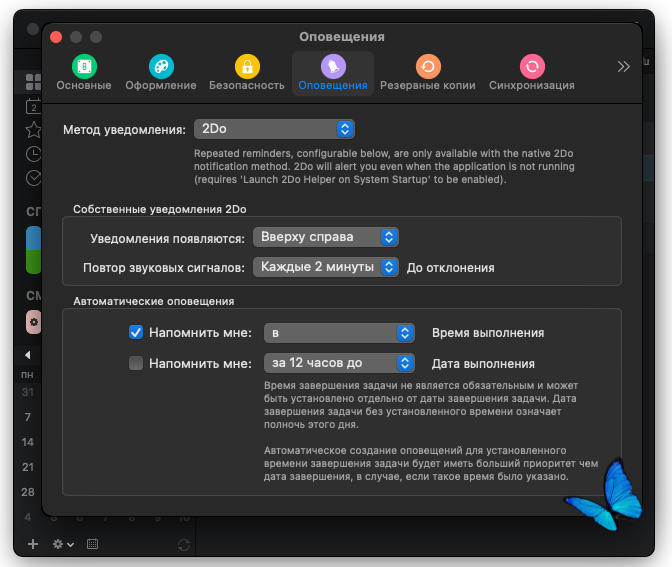The height and width of the screenshot is (567, 672).
Task: Close the Оповещения preferences window
Action: (56, 37)
